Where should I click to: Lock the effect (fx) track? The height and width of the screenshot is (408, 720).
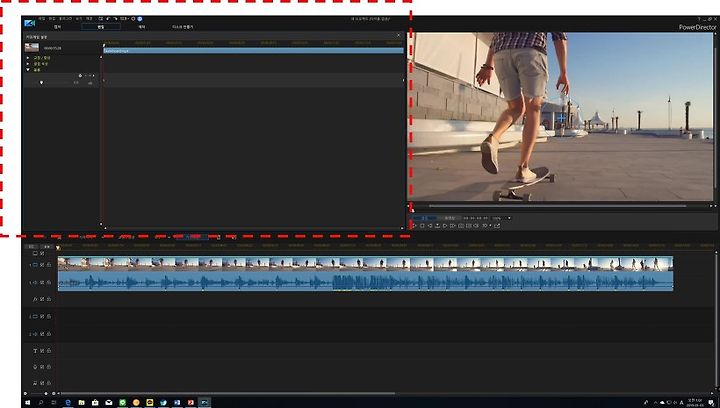[x=48, y=299]
